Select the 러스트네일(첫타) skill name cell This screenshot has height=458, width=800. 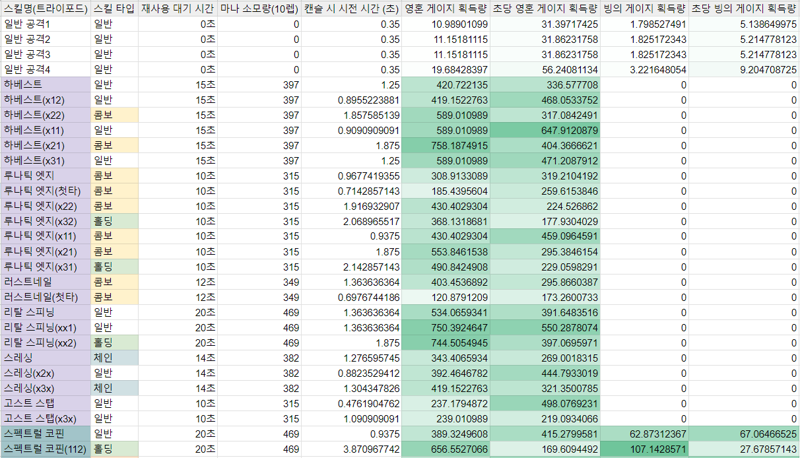45,298
